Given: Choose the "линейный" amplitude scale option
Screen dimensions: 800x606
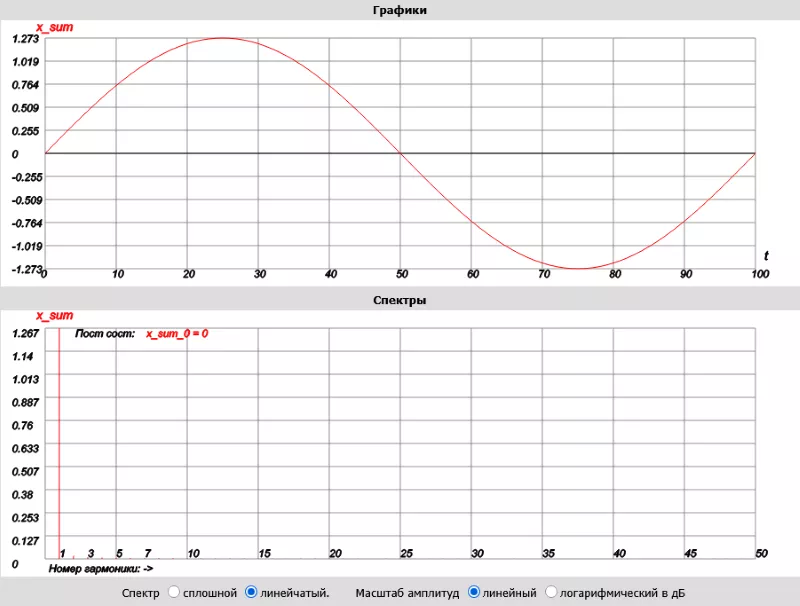Looking at the screenshot, I should point(475,593).
